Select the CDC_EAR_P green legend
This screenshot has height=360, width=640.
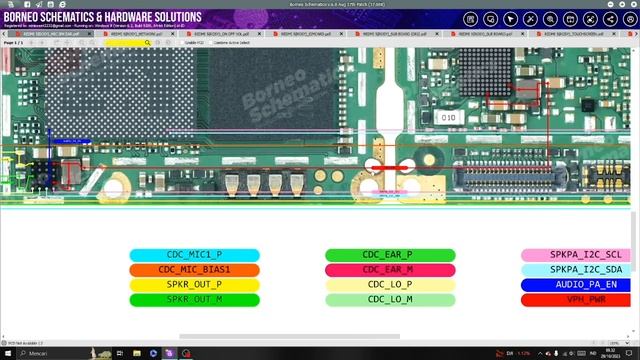[390, 255]
